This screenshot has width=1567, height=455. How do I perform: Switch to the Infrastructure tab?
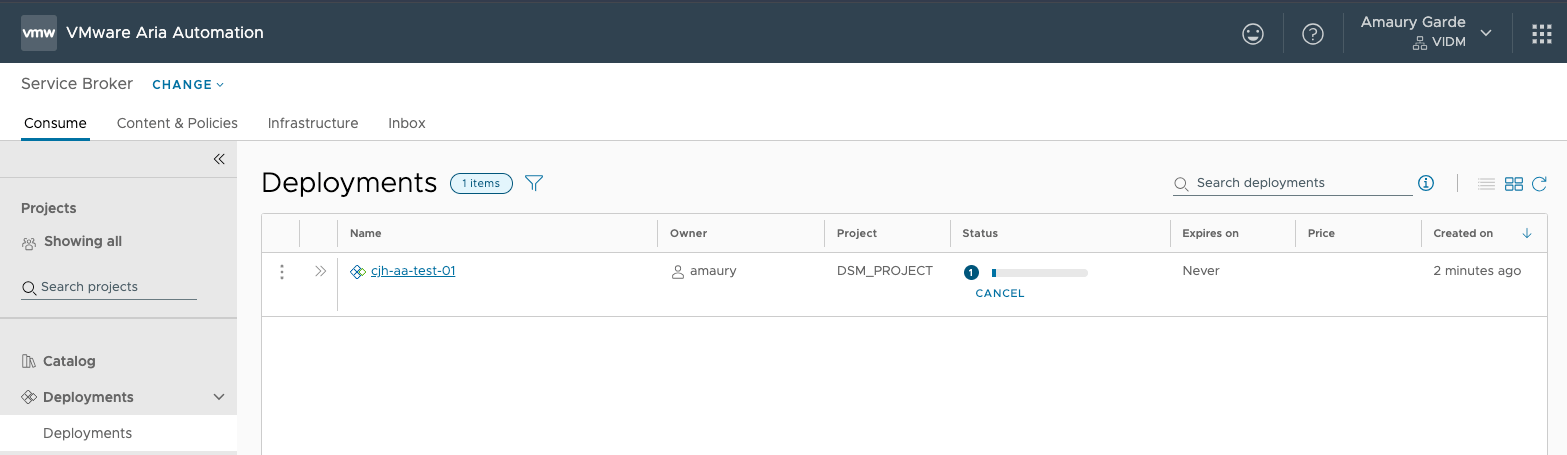point(313,123)
